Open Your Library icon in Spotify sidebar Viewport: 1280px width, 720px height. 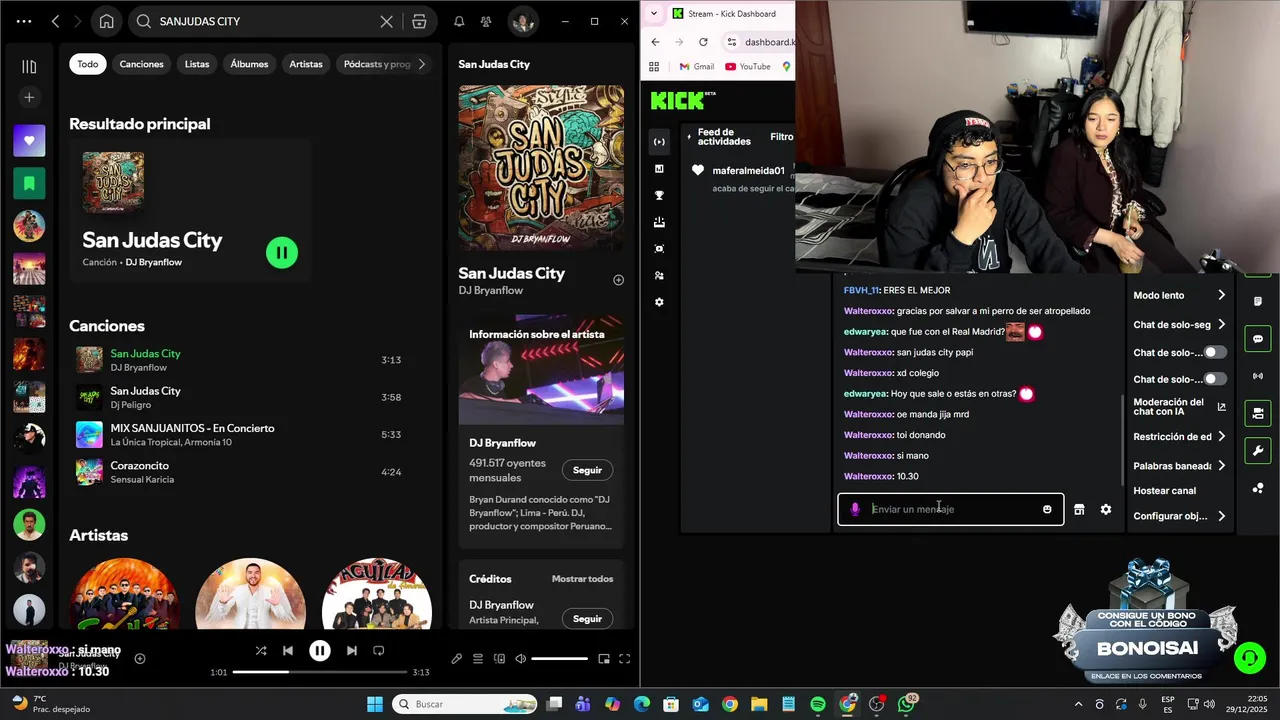tap(29, 66)
